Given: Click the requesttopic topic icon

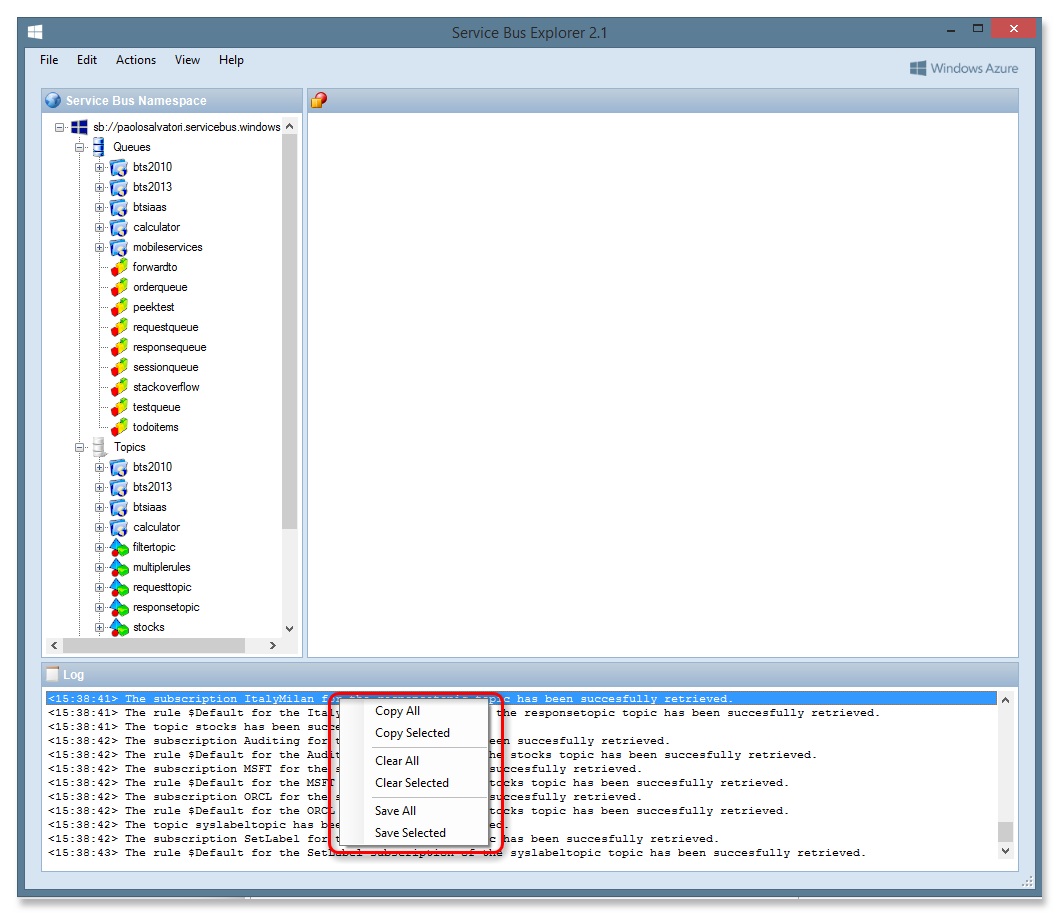Looking at the screenshot, I should pyautogui.click(x=119, y=587).
